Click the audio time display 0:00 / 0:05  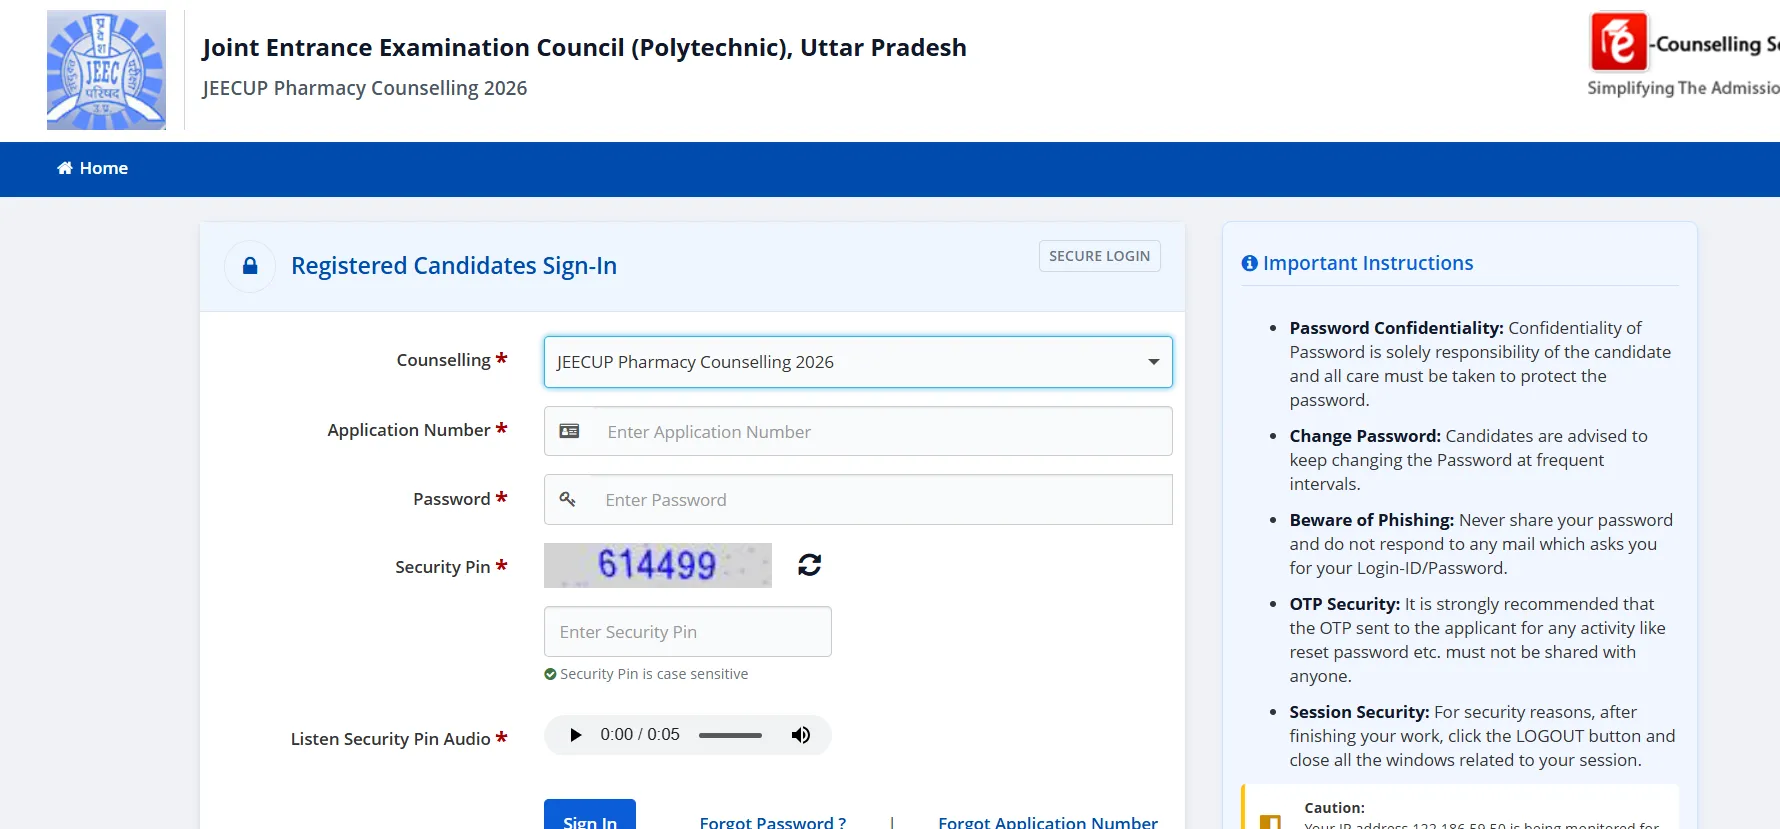coord(640,735)
